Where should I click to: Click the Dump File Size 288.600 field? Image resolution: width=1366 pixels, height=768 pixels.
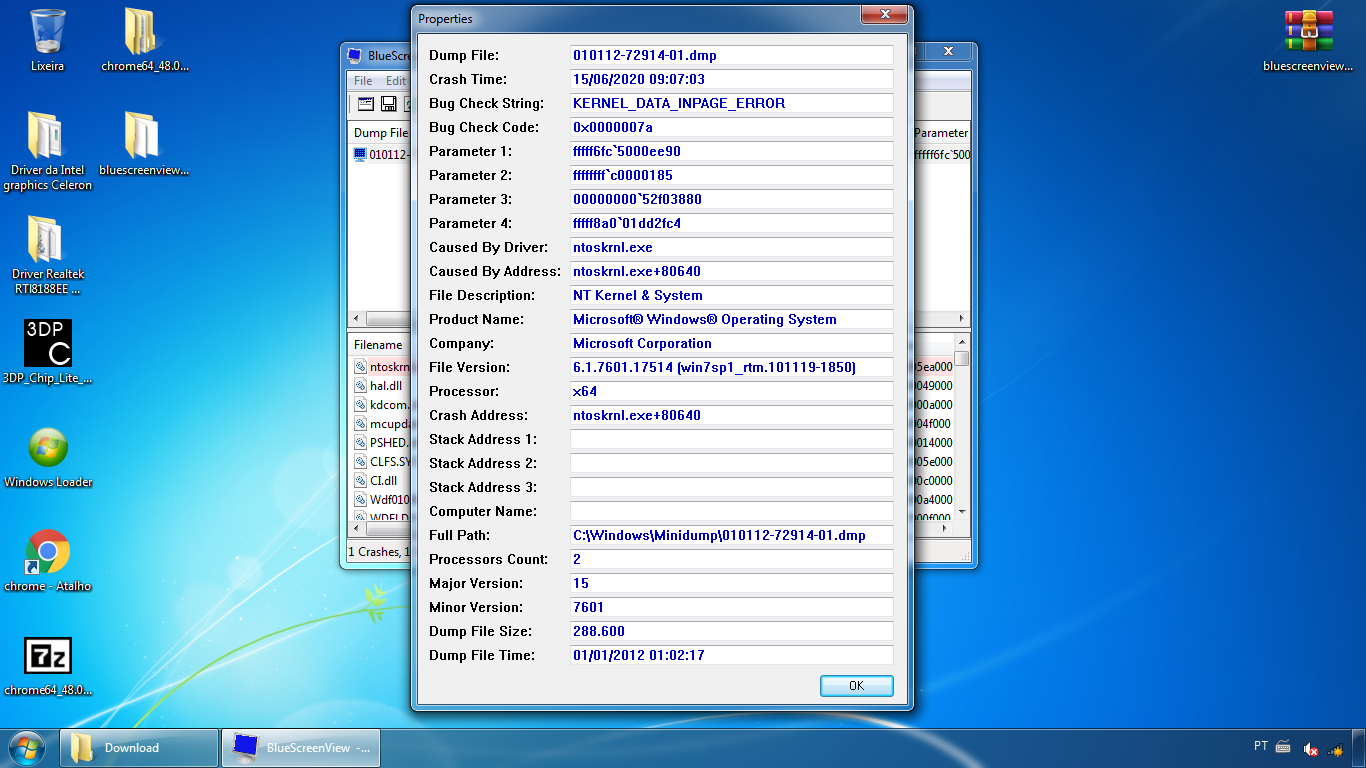click(732, 631)
